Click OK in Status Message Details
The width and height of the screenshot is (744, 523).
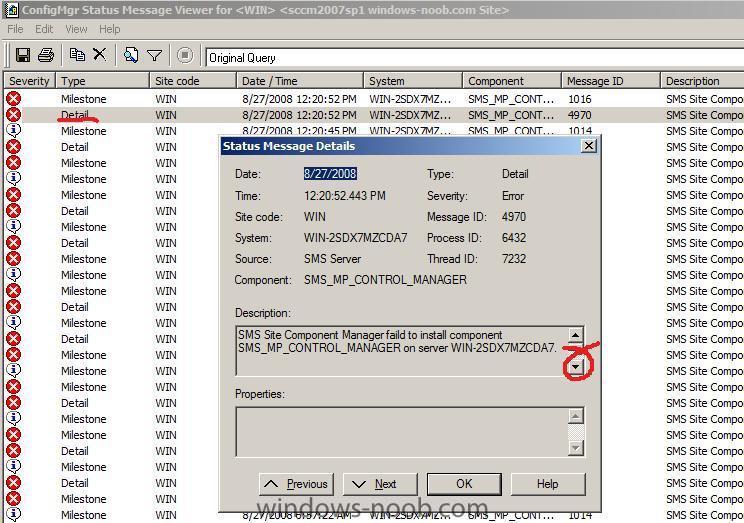pyautogui.click(x=464, y=484)
